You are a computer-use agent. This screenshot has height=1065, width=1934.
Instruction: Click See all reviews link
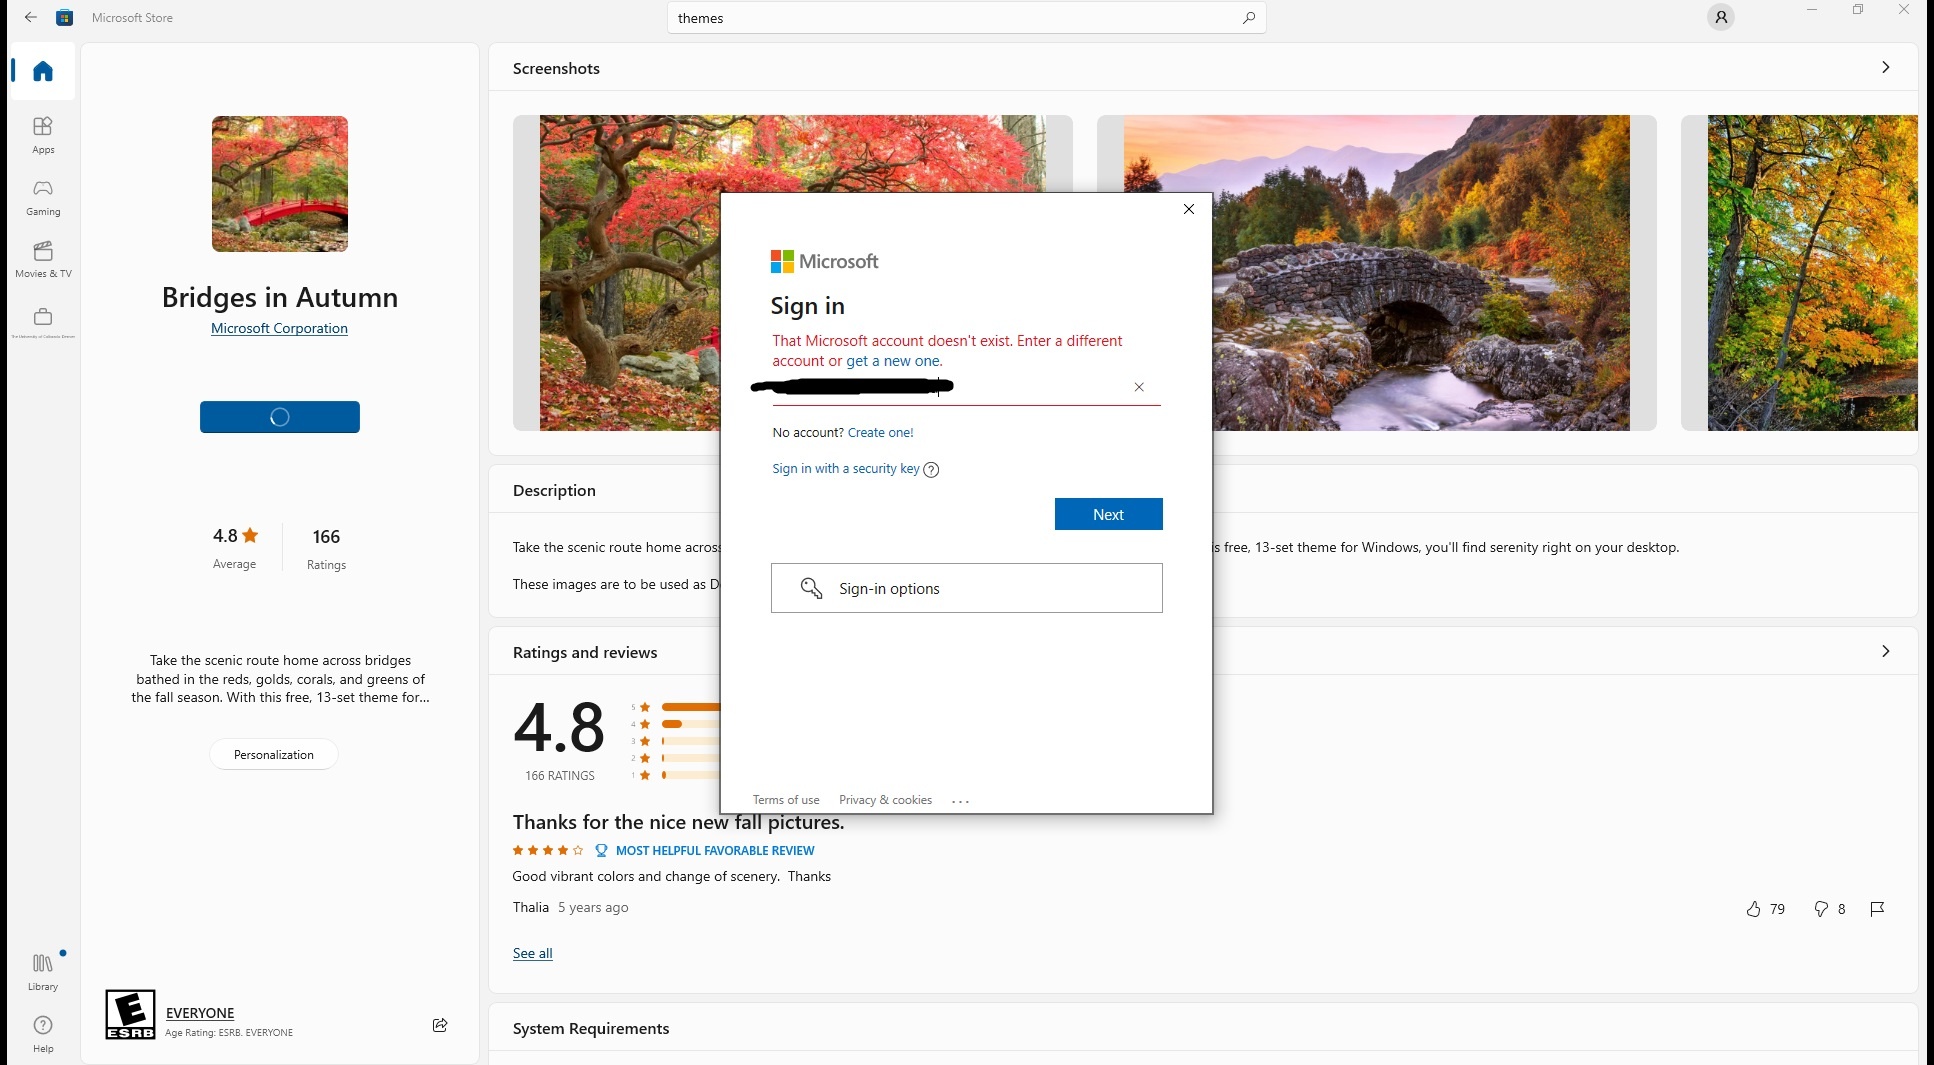point(532,953)
